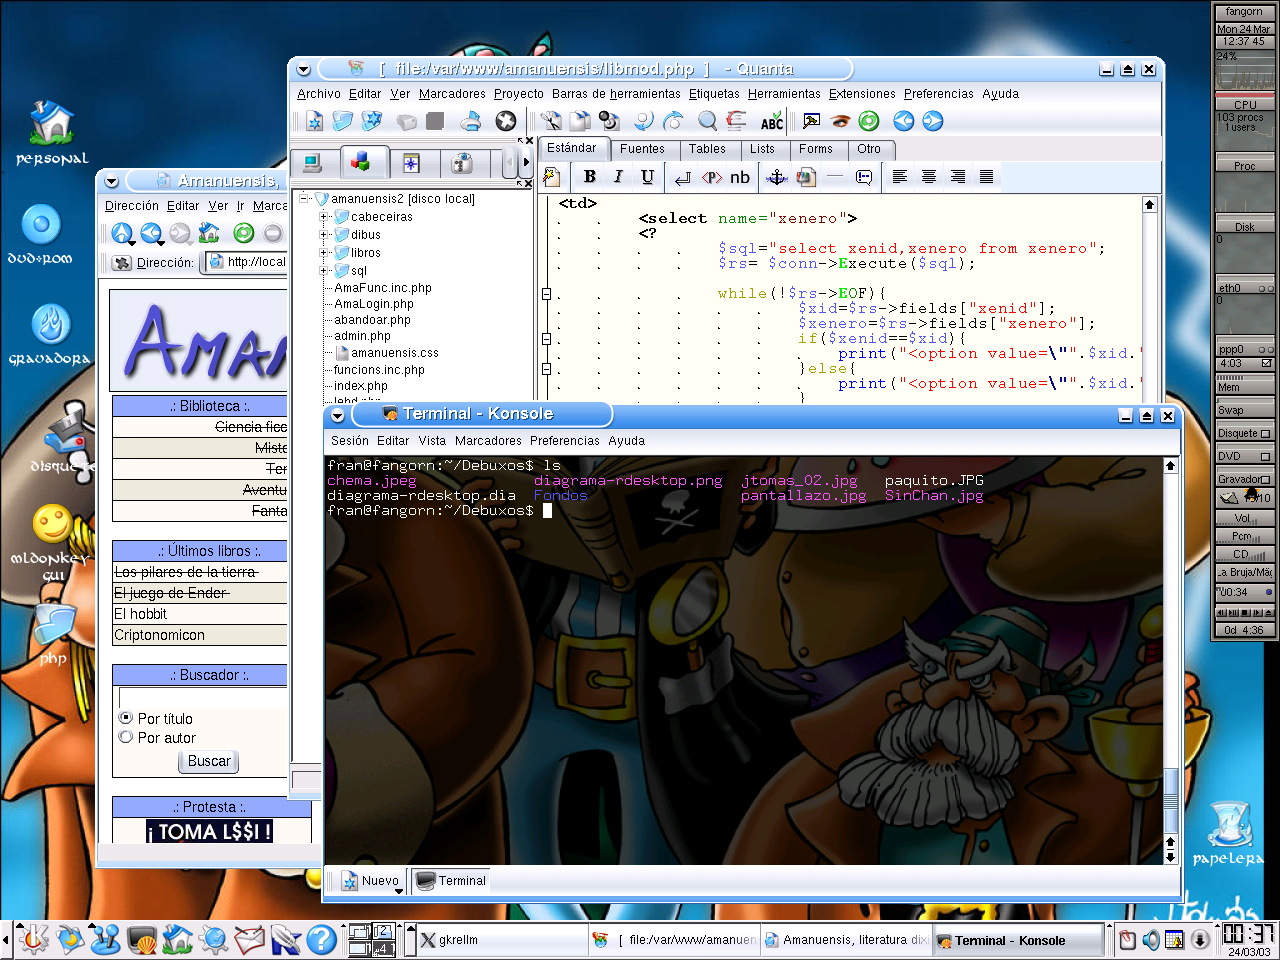
Task: Click the open file icon in Quanta toolbar
Action: pyautogui.click(x=343, y=121)
